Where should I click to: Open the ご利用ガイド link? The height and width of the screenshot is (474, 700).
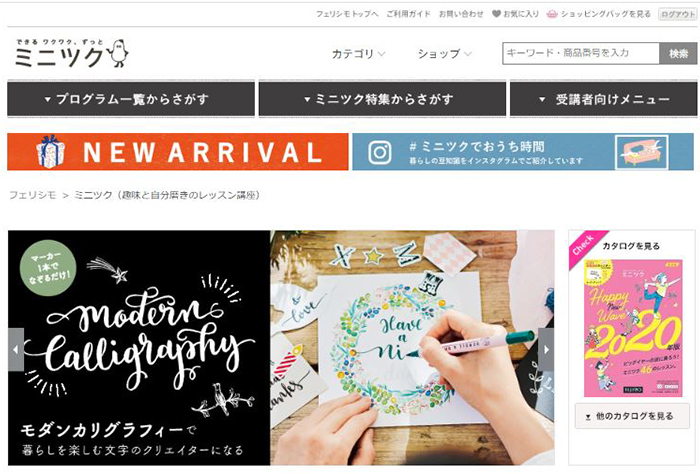tap(408, 14)
